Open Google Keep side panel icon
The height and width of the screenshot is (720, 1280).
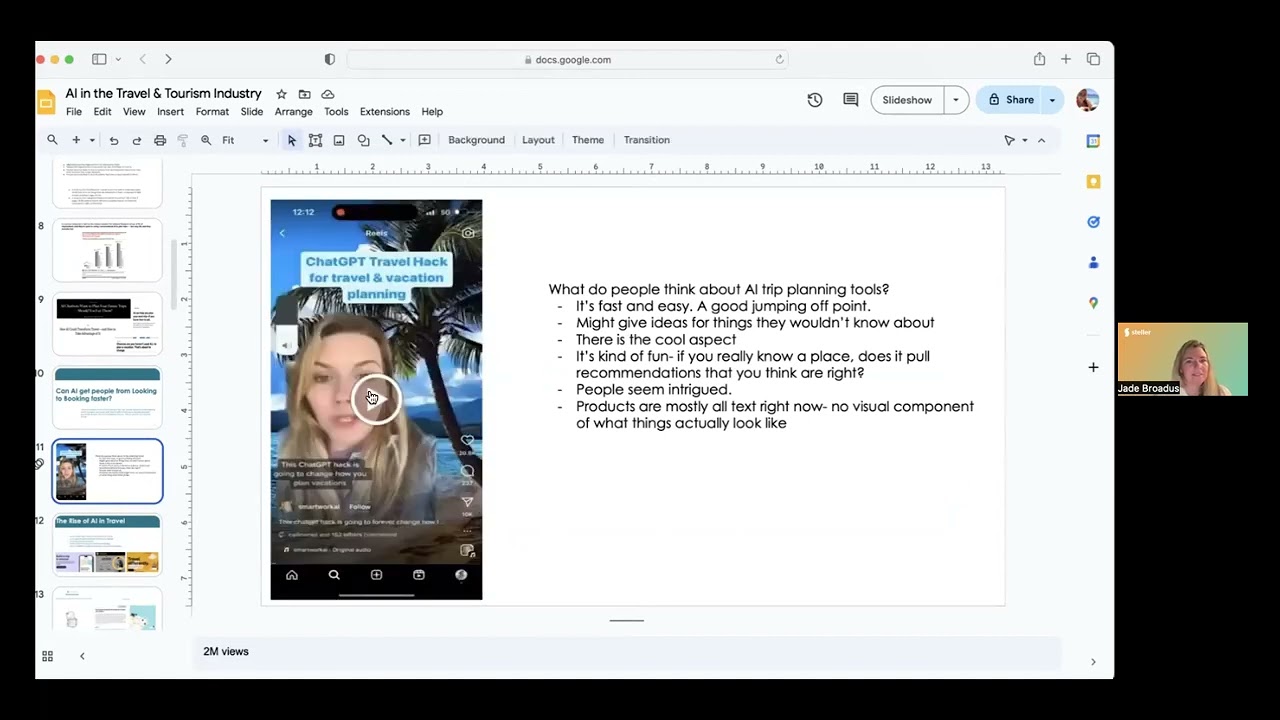click(x=1093, y=182)
